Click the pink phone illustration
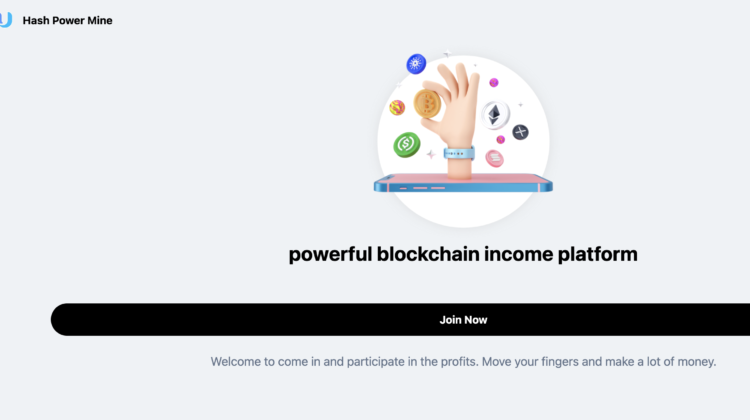The image size is (750, 420). click(x=463, y=185)
